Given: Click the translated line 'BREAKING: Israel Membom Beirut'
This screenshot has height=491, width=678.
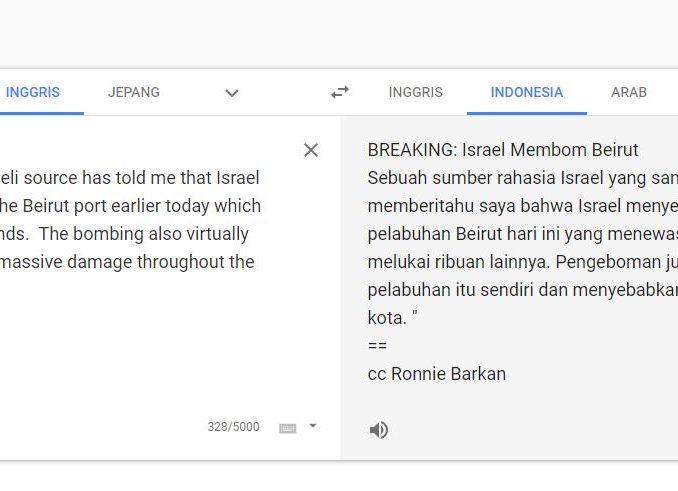Looking at the screenshot, I should point(503,150).
